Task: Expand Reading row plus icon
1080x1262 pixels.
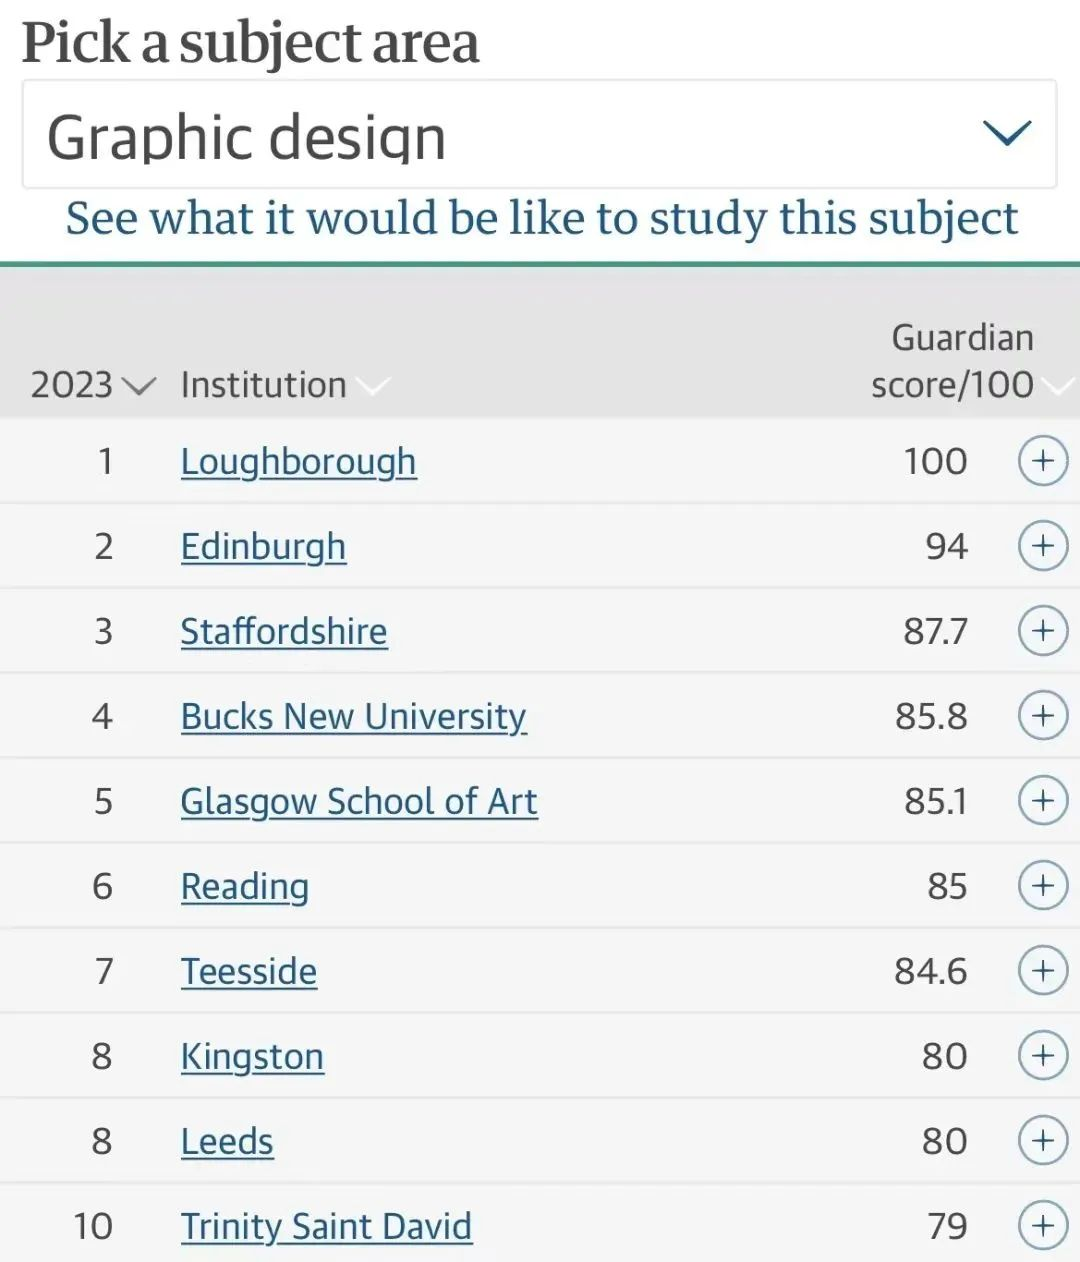Action: pyautogui.click(x=1042, y=886)
